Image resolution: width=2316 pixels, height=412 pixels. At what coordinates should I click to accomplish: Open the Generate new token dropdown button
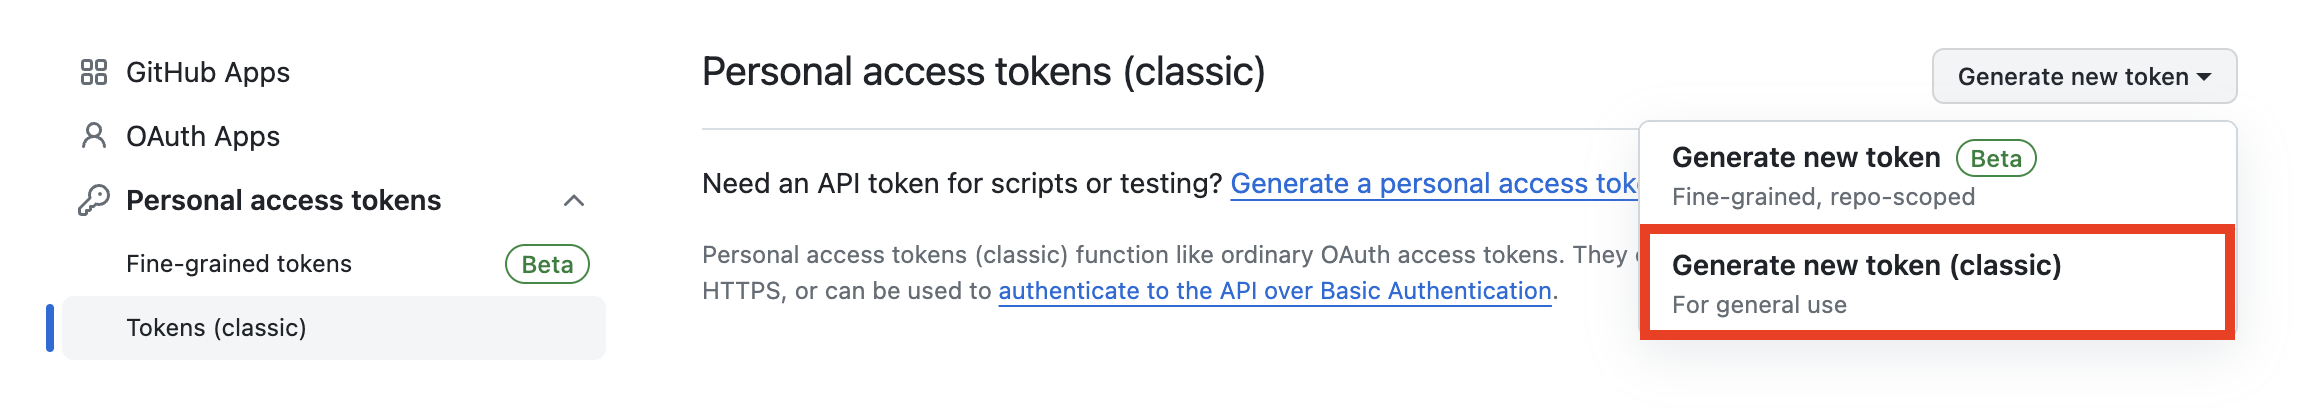pyautogui.click(x=2084, y=76)
